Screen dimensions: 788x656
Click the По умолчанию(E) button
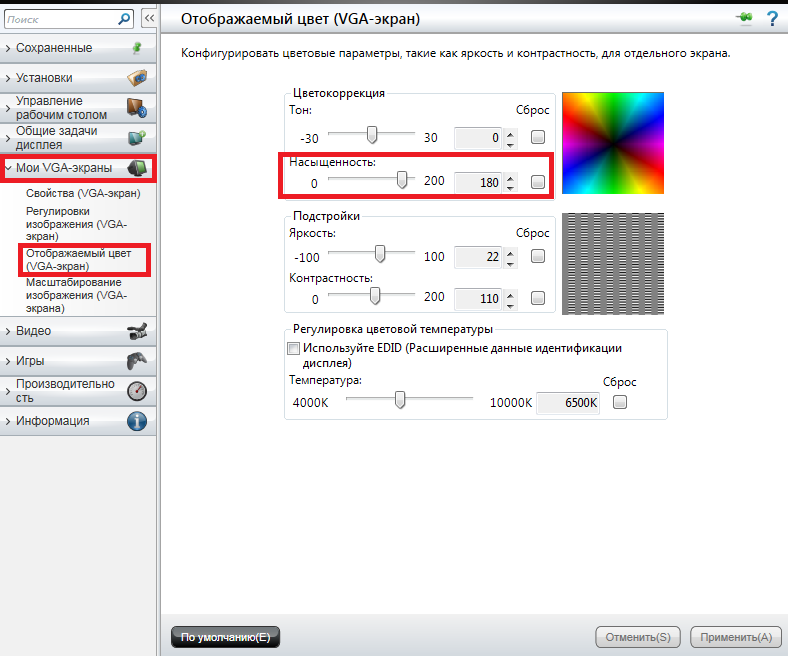point(225,637)
